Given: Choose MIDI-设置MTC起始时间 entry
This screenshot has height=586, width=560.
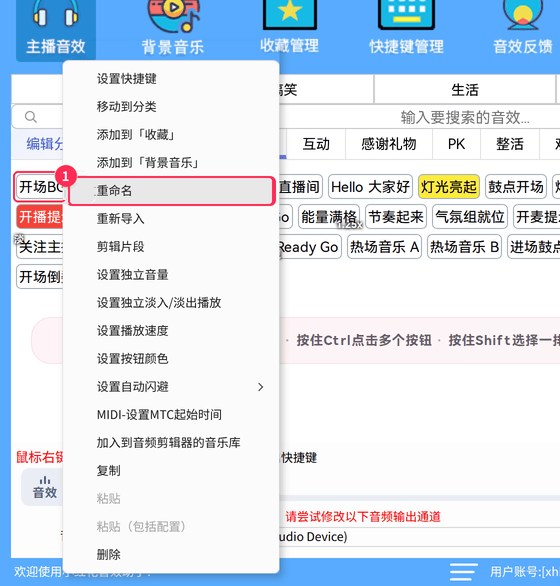Looking at the screenshot, I should [171, 415].
